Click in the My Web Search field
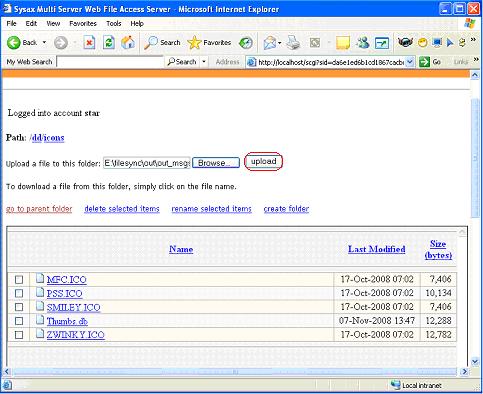Screen dimensions: 483x394 point(110,62)
